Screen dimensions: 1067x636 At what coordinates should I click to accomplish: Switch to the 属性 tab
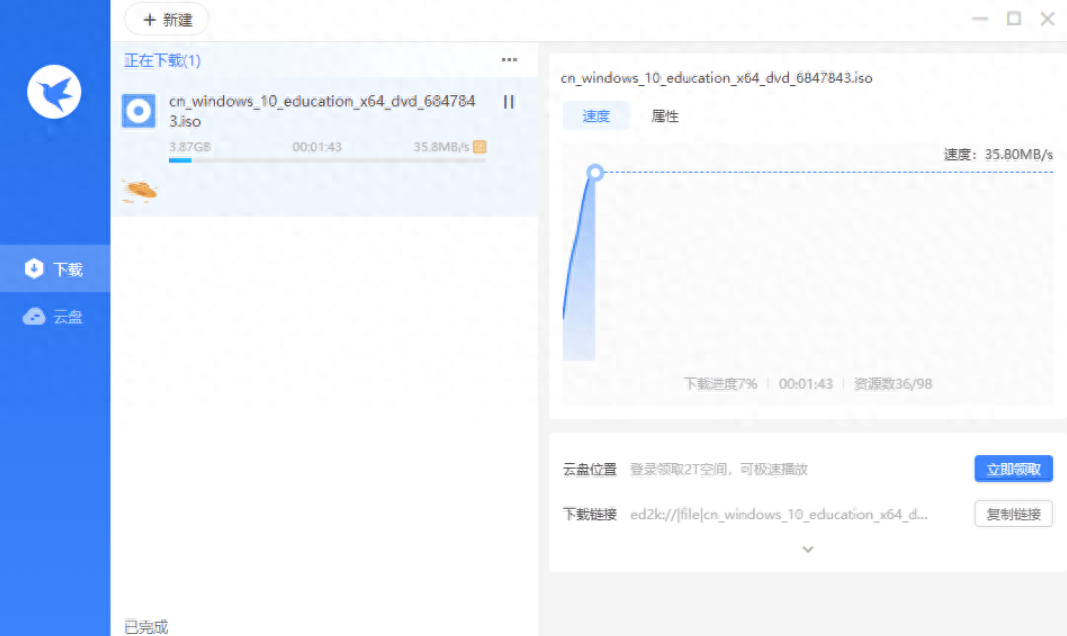point(666,116)
